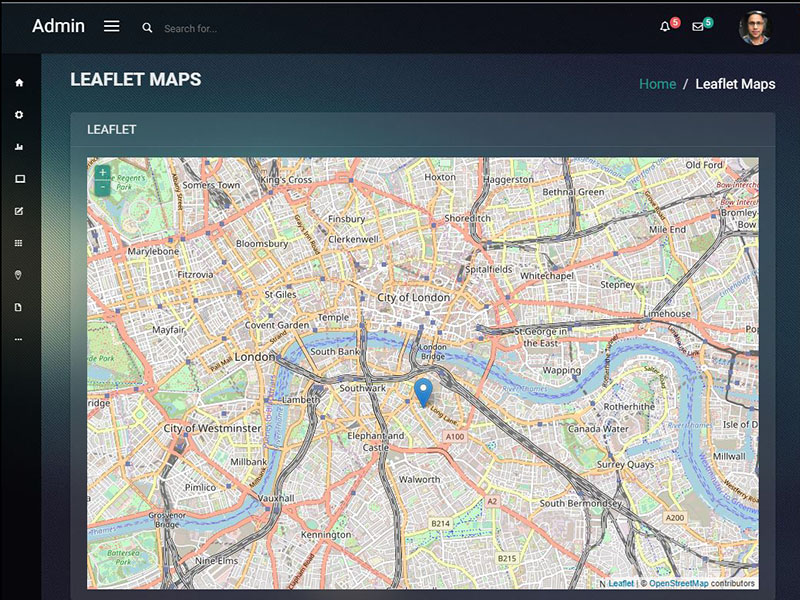Open the document page sidebar icon
This screenshot has width=800, height=600.
click(18, 307)
